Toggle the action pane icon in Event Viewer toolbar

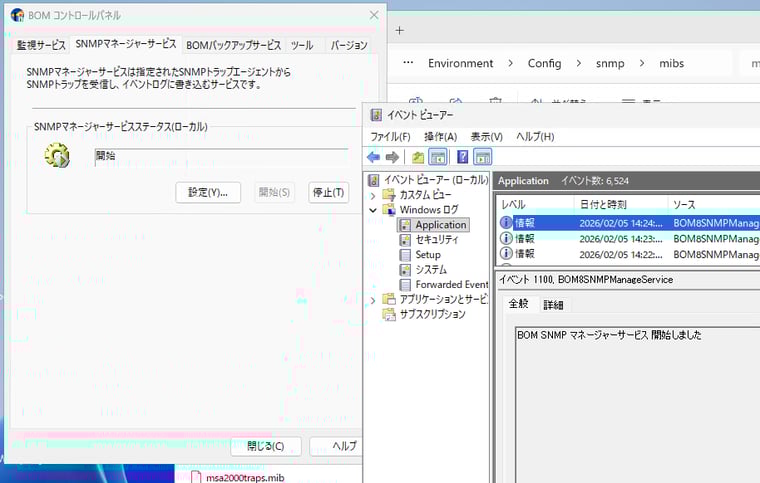tap(483, 157)
